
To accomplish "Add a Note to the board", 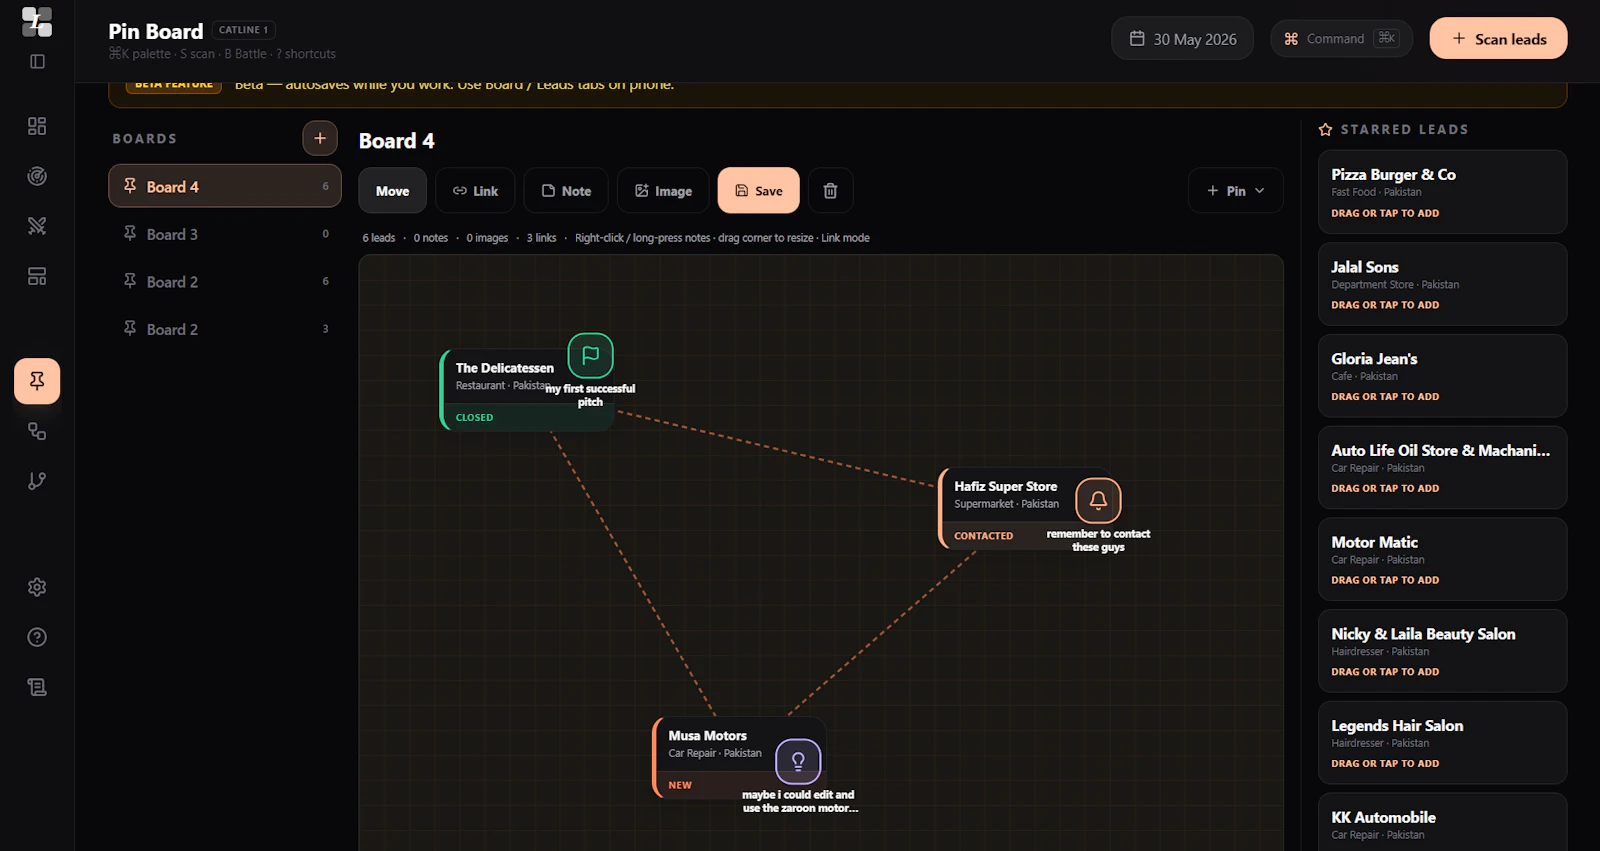I will point(566,191).
